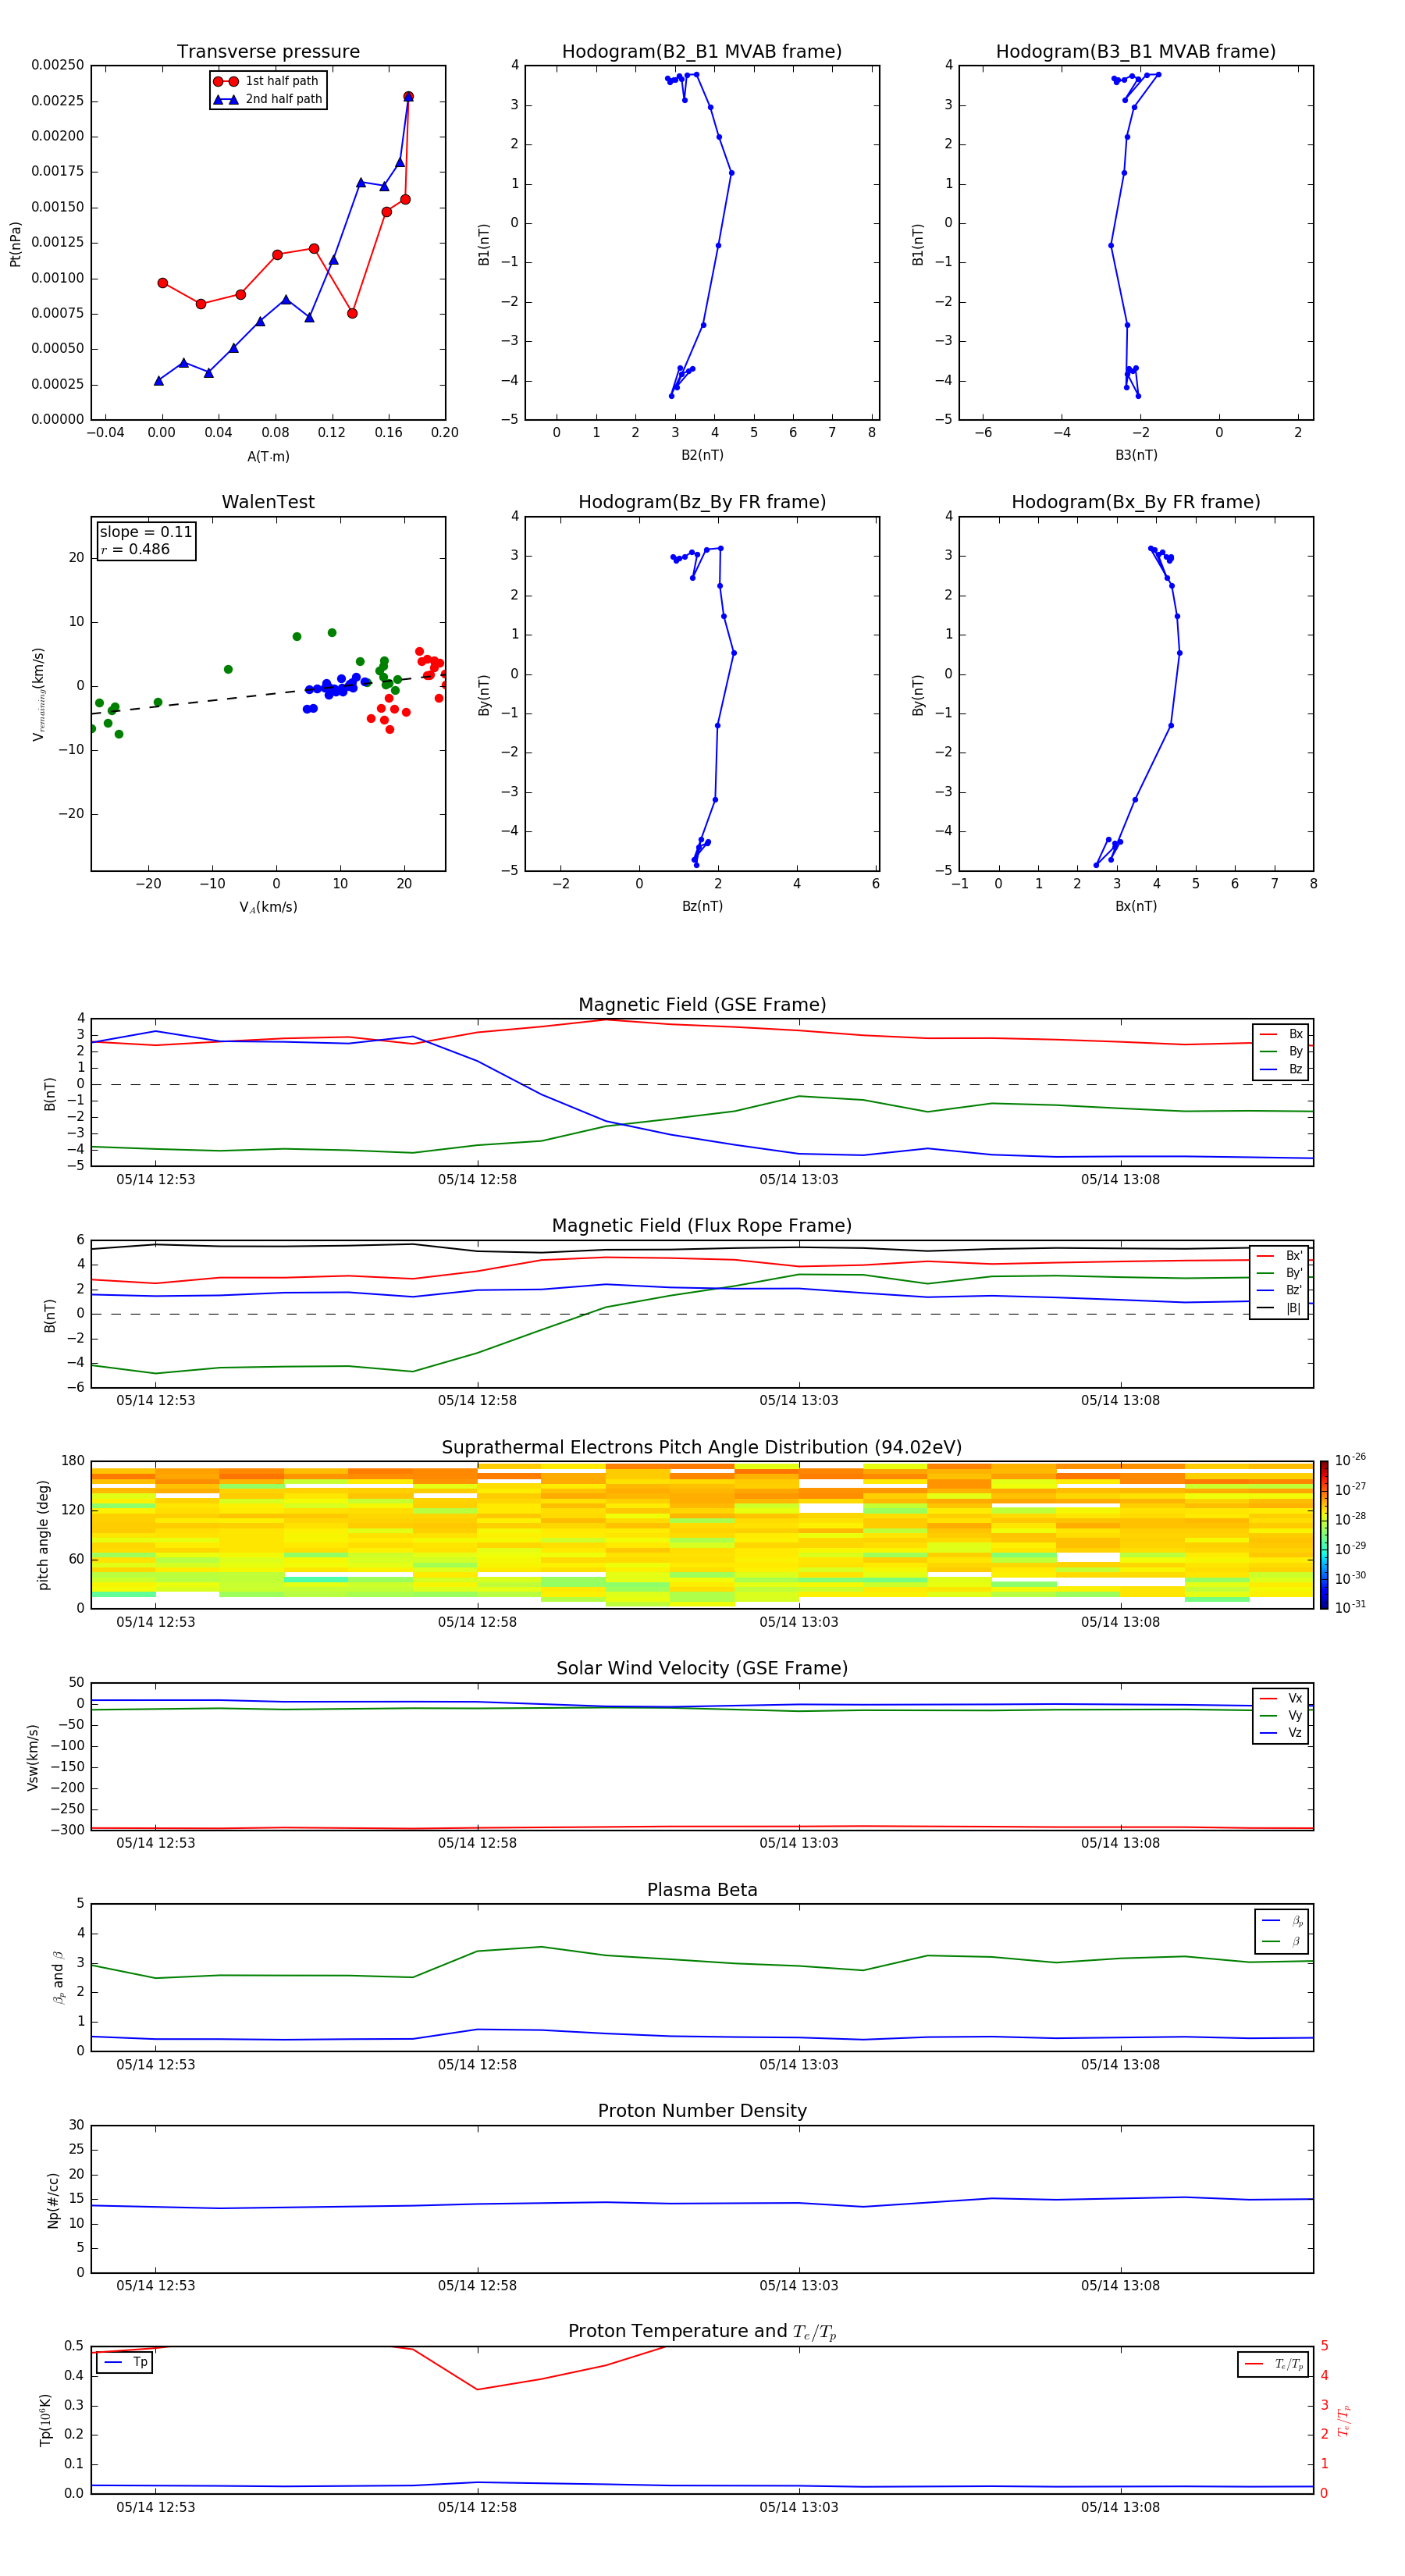Image resolution: width=1405 pixels, height=2576 pixels.
Task: Click the 'Pt(nPa)' y-axis label
Action: click(15, 243)
